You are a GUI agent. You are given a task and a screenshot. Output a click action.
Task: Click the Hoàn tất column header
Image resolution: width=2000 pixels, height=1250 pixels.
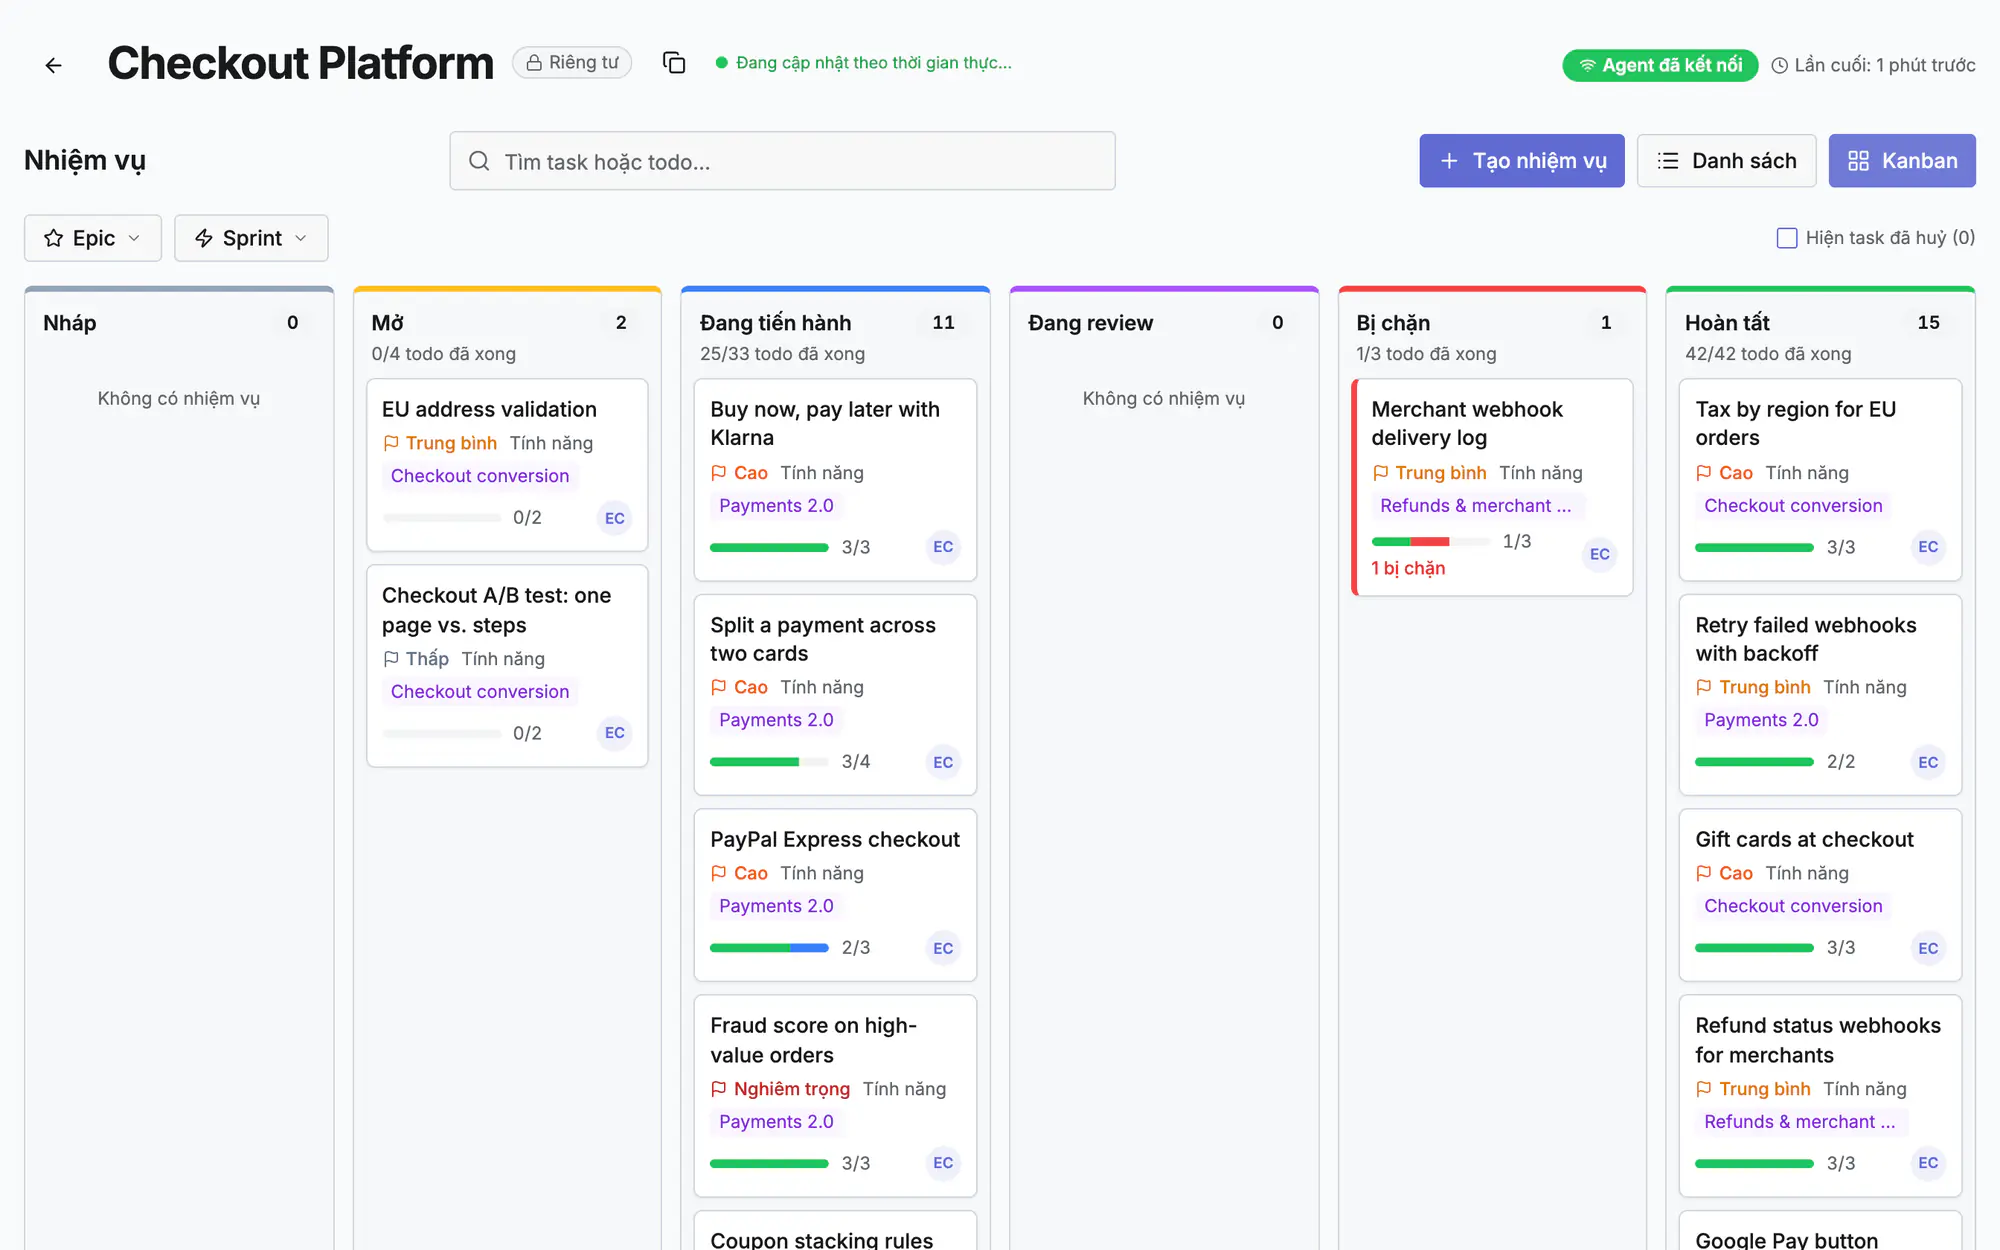1727,323
